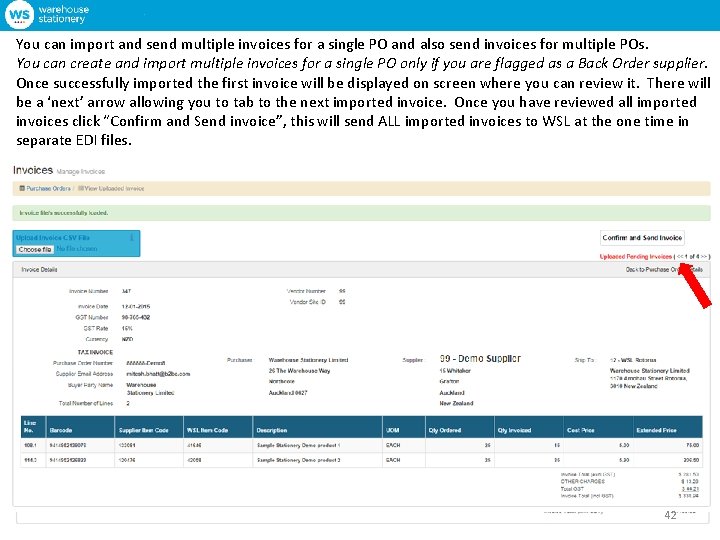This screenshot has height=540, width=720.
Task: Click the OTHER CHARGES total label
Action: pyautogui.click(x=582, y=481)
